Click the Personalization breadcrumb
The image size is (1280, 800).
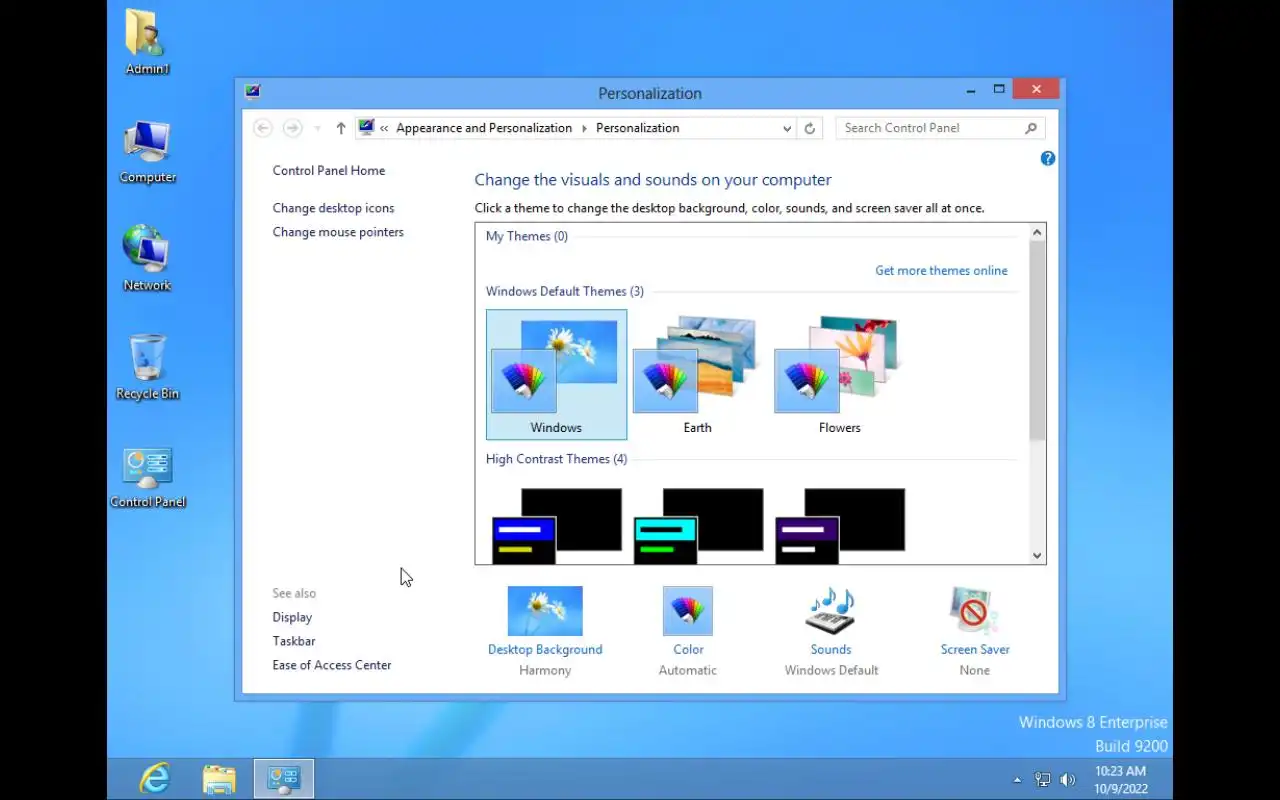(x=637, y=128)
